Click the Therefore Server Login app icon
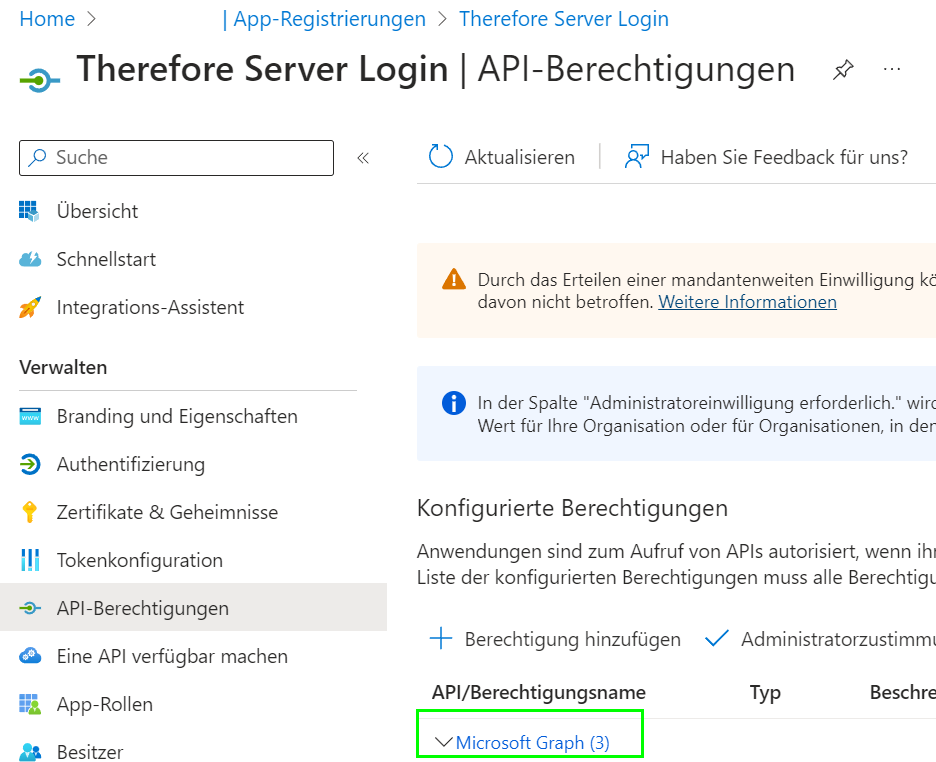 point(39,79)
